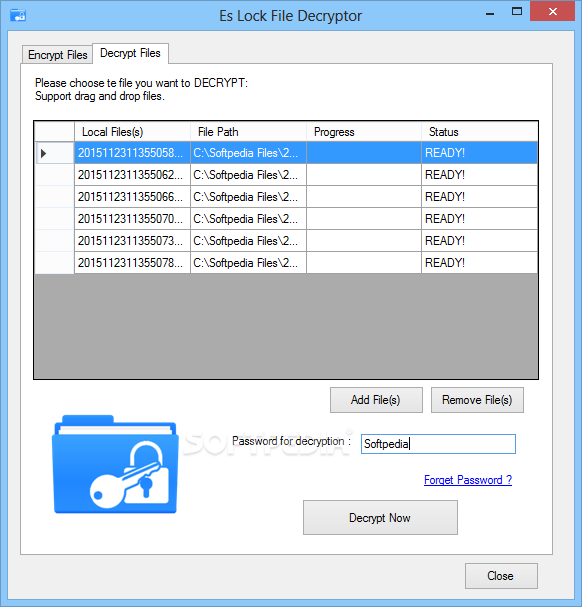The image size is (582, 607).
Task: Select file 201511231135078... in the list
Action: tap(132, 263)
